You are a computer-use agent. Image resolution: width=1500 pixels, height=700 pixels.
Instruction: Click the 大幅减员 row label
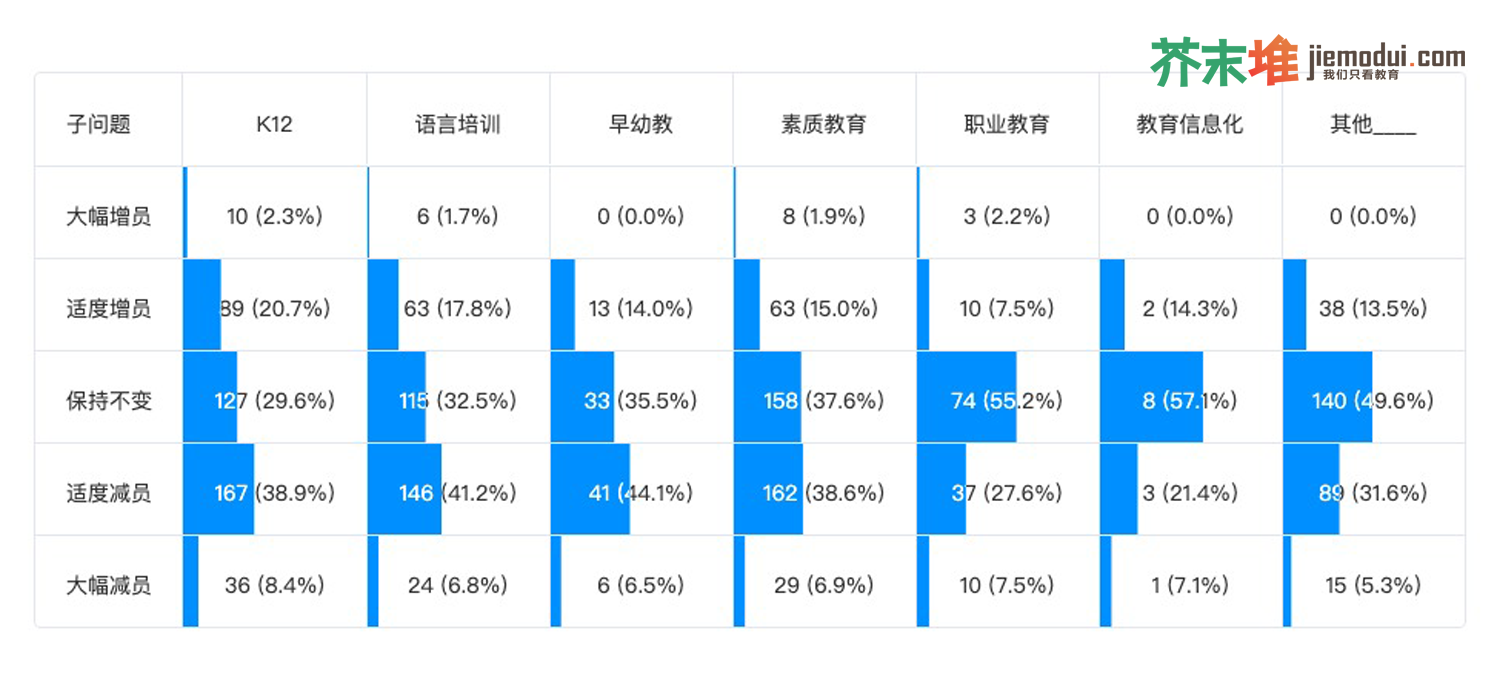pyautogui.click(x=108, y=585)
